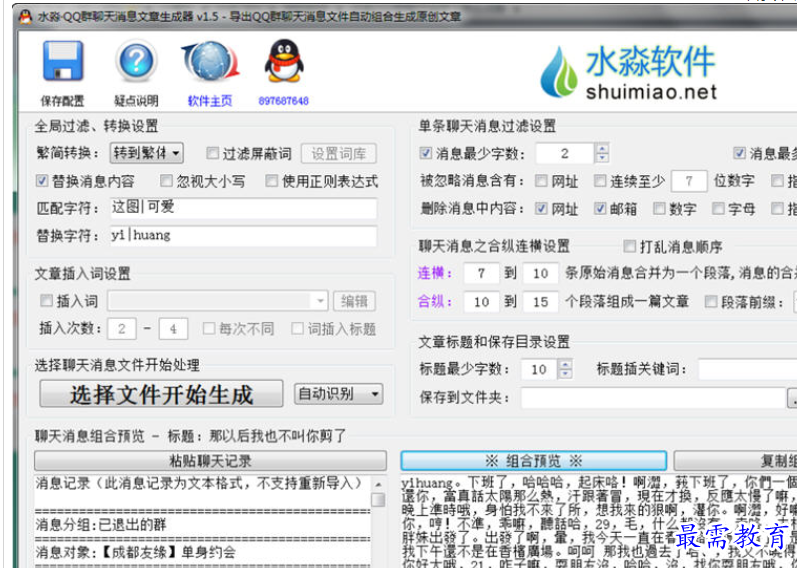This screenshot has width=797, height=568.
Task: Toggle 消息最少字数 checkbox
Action: (426, 153)
